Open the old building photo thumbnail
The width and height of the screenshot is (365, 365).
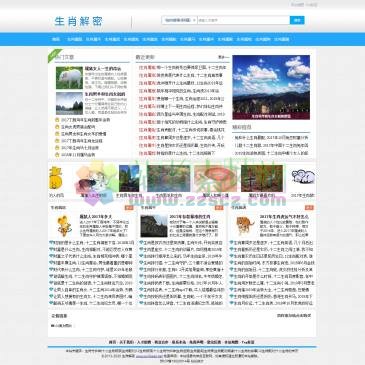point(154,226)
